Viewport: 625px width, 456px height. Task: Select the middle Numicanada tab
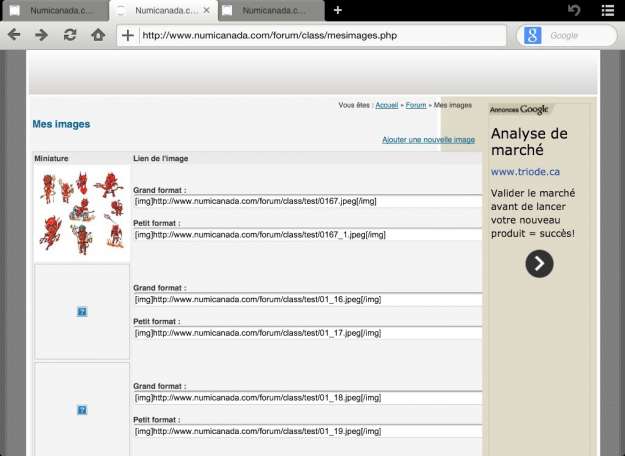163,11
